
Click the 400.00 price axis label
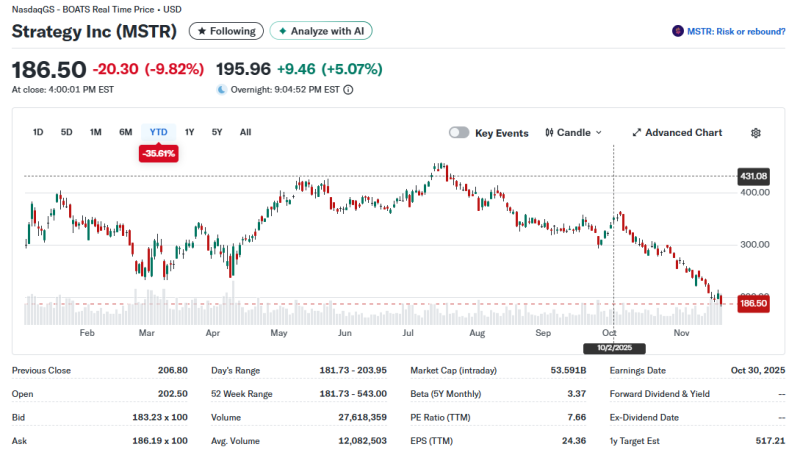pos(755,192)
